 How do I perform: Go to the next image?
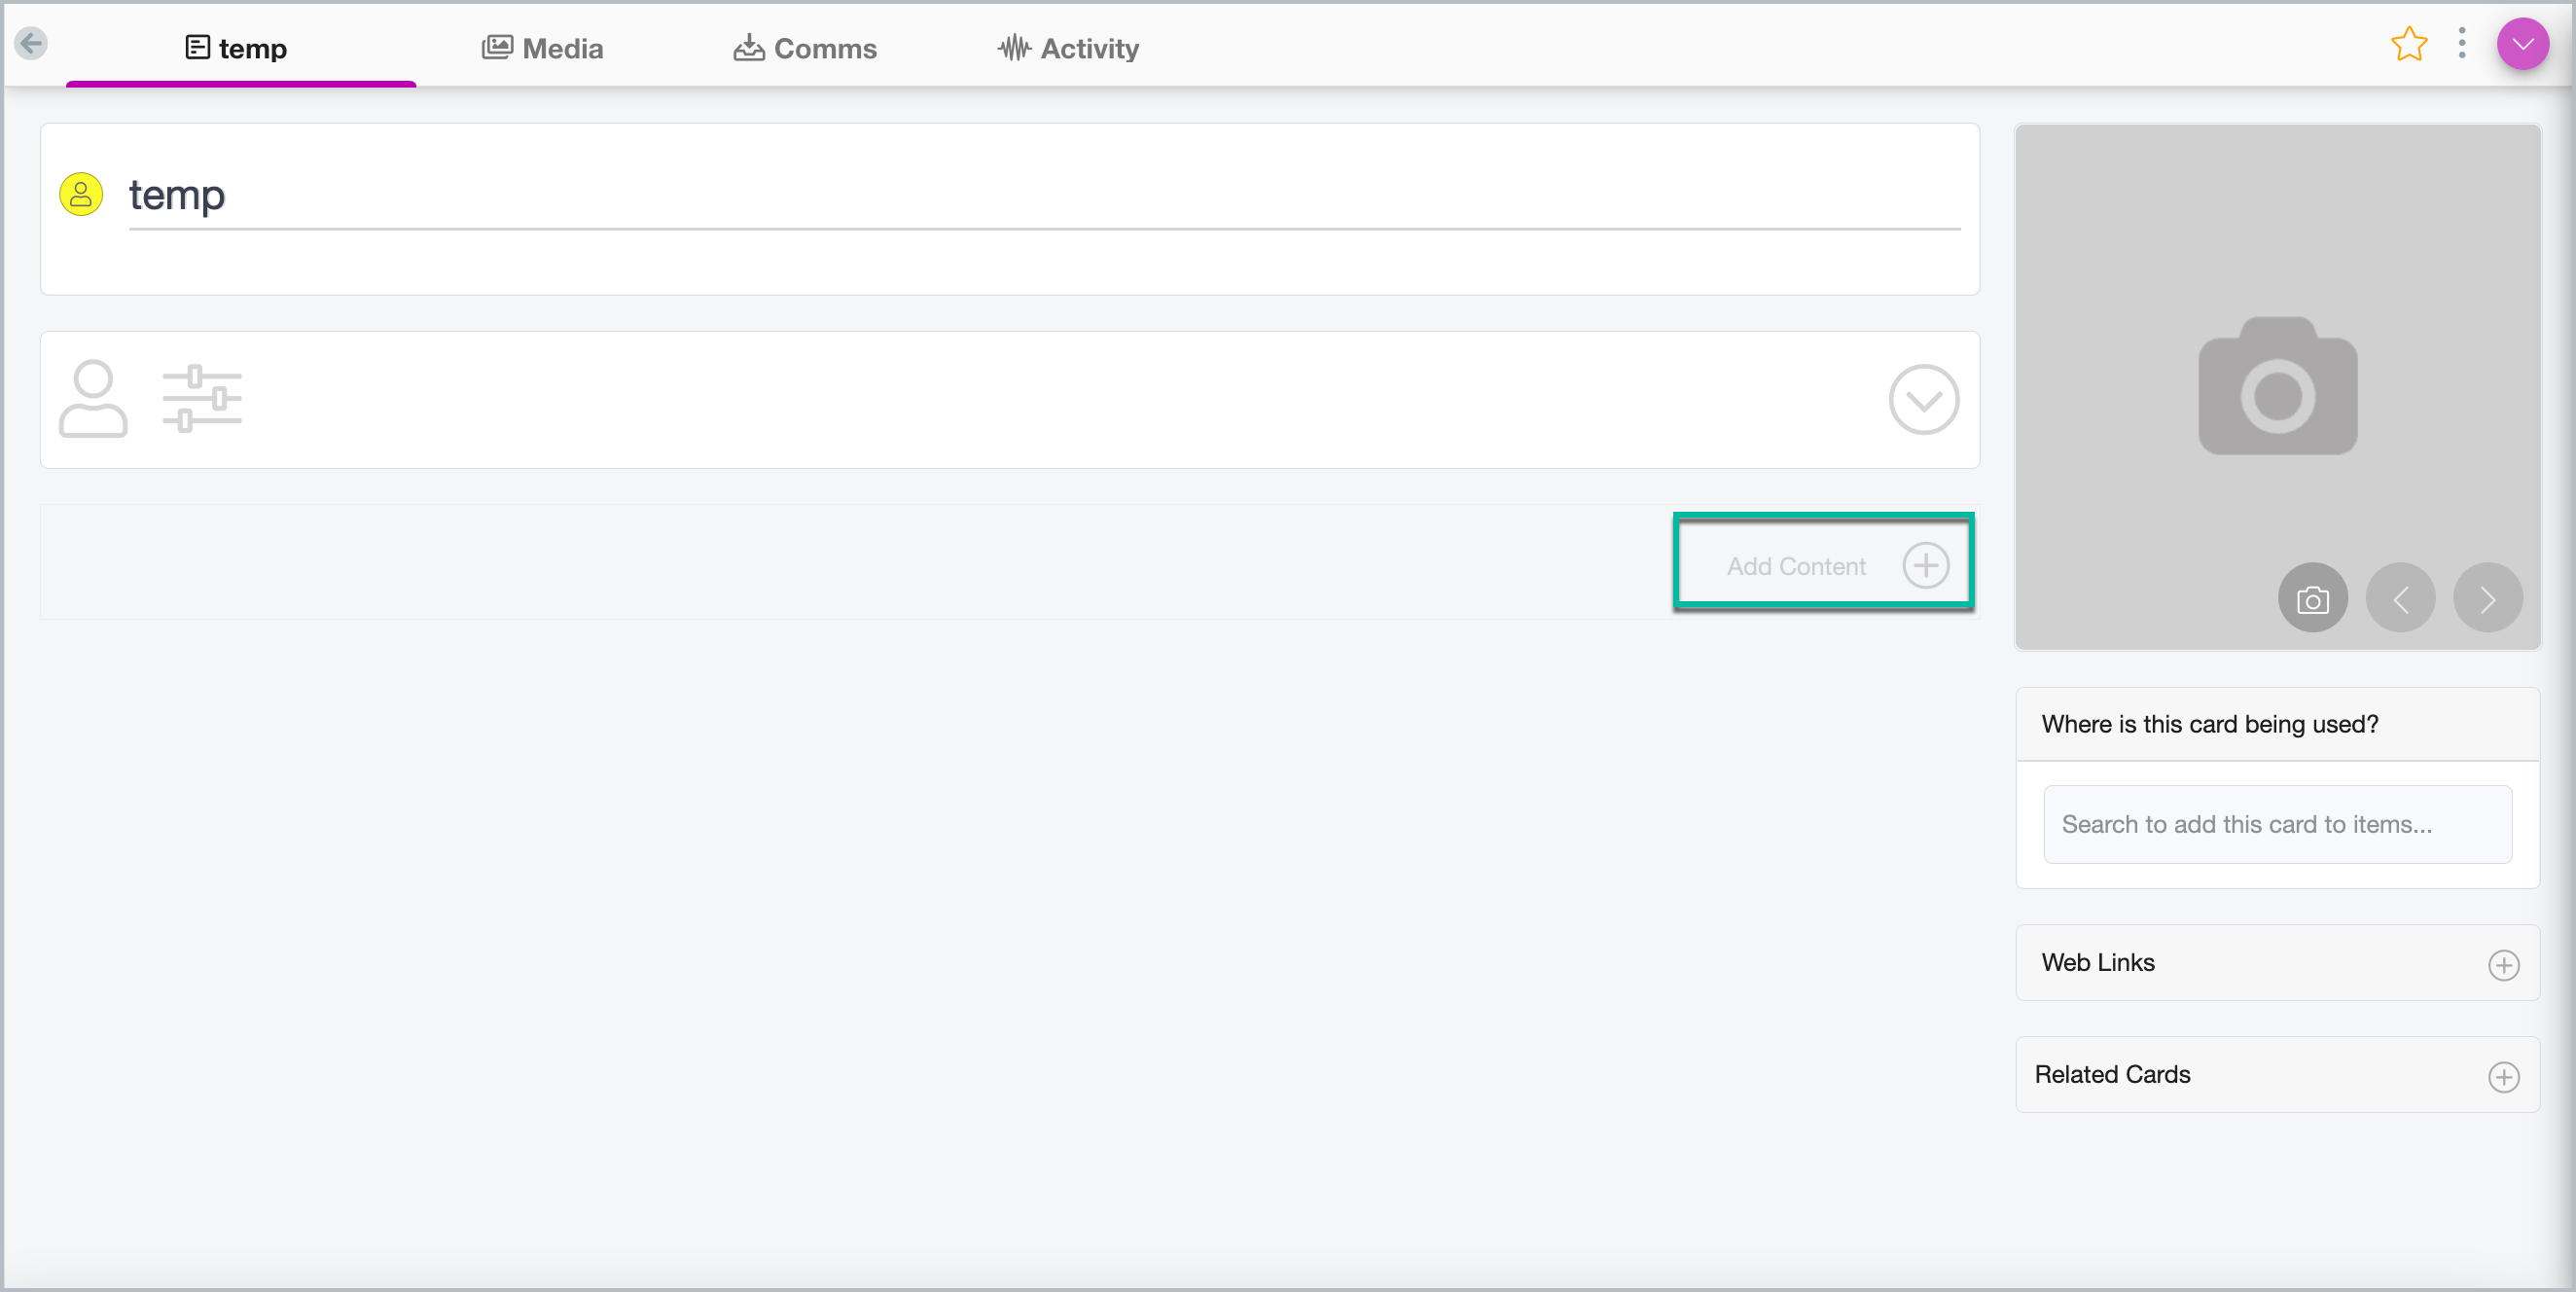pos(2487,598)
